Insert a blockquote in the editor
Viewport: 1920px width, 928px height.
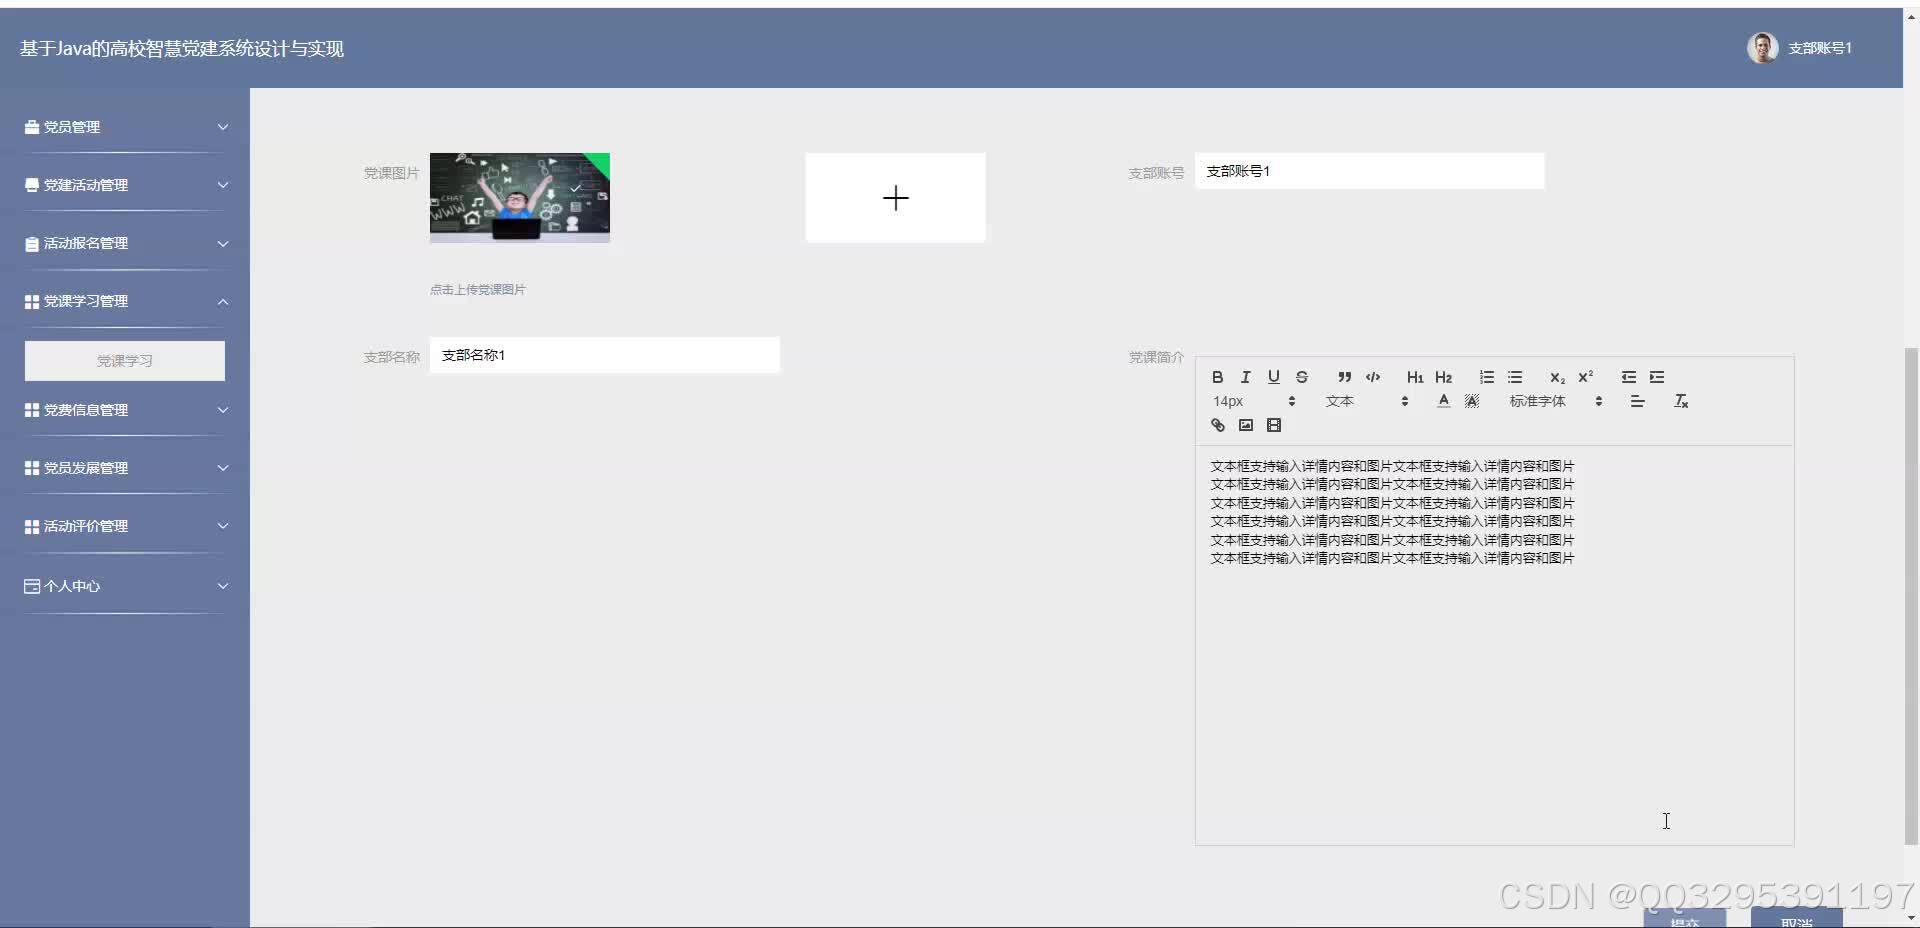(1343, 377)
